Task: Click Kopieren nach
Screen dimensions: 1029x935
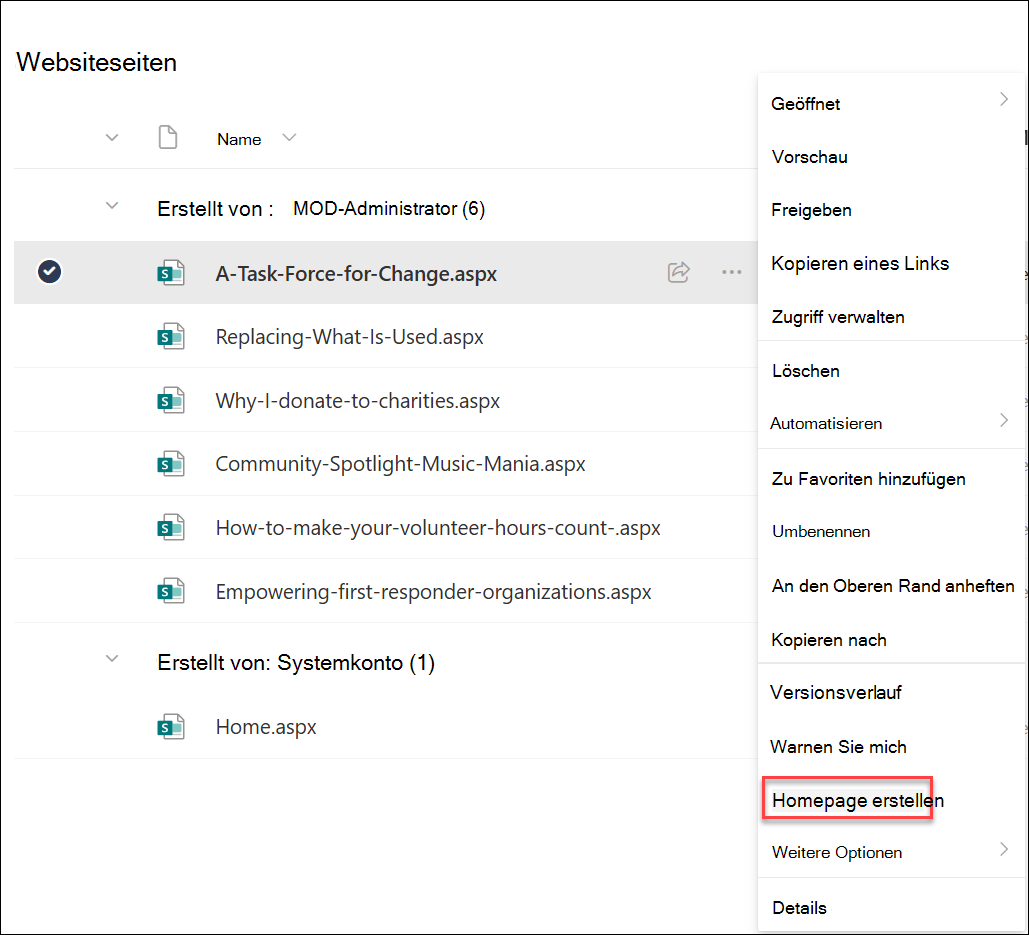Action: click(829, 640)
